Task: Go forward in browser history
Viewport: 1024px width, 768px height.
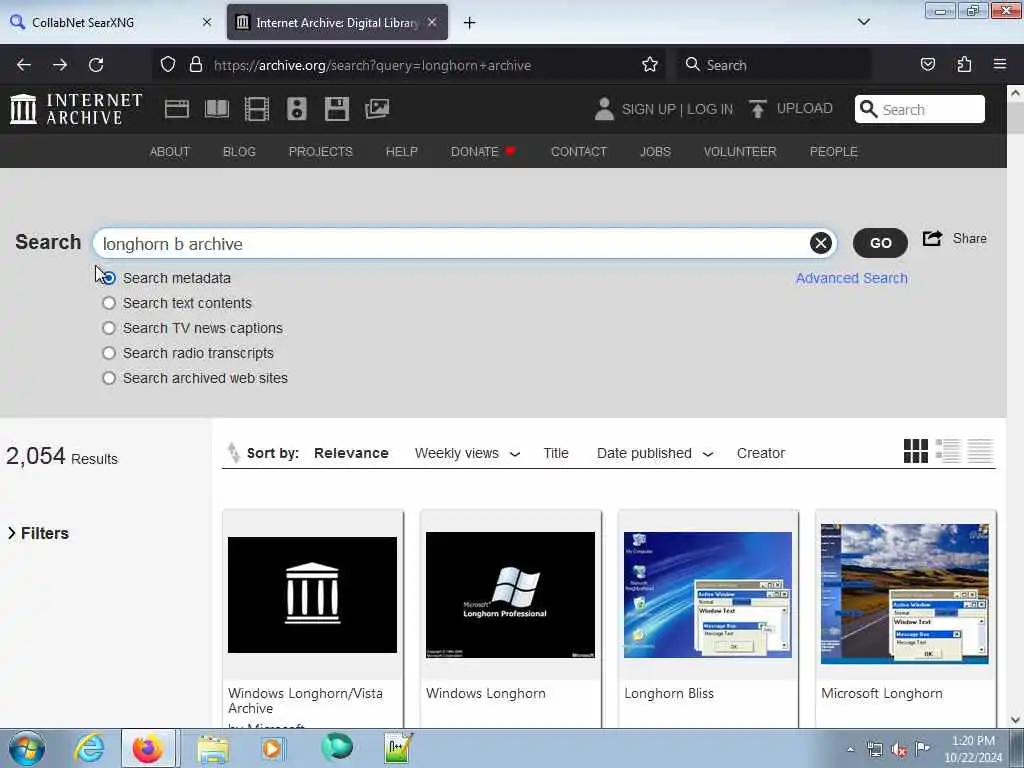Action: tap(60, 65)
